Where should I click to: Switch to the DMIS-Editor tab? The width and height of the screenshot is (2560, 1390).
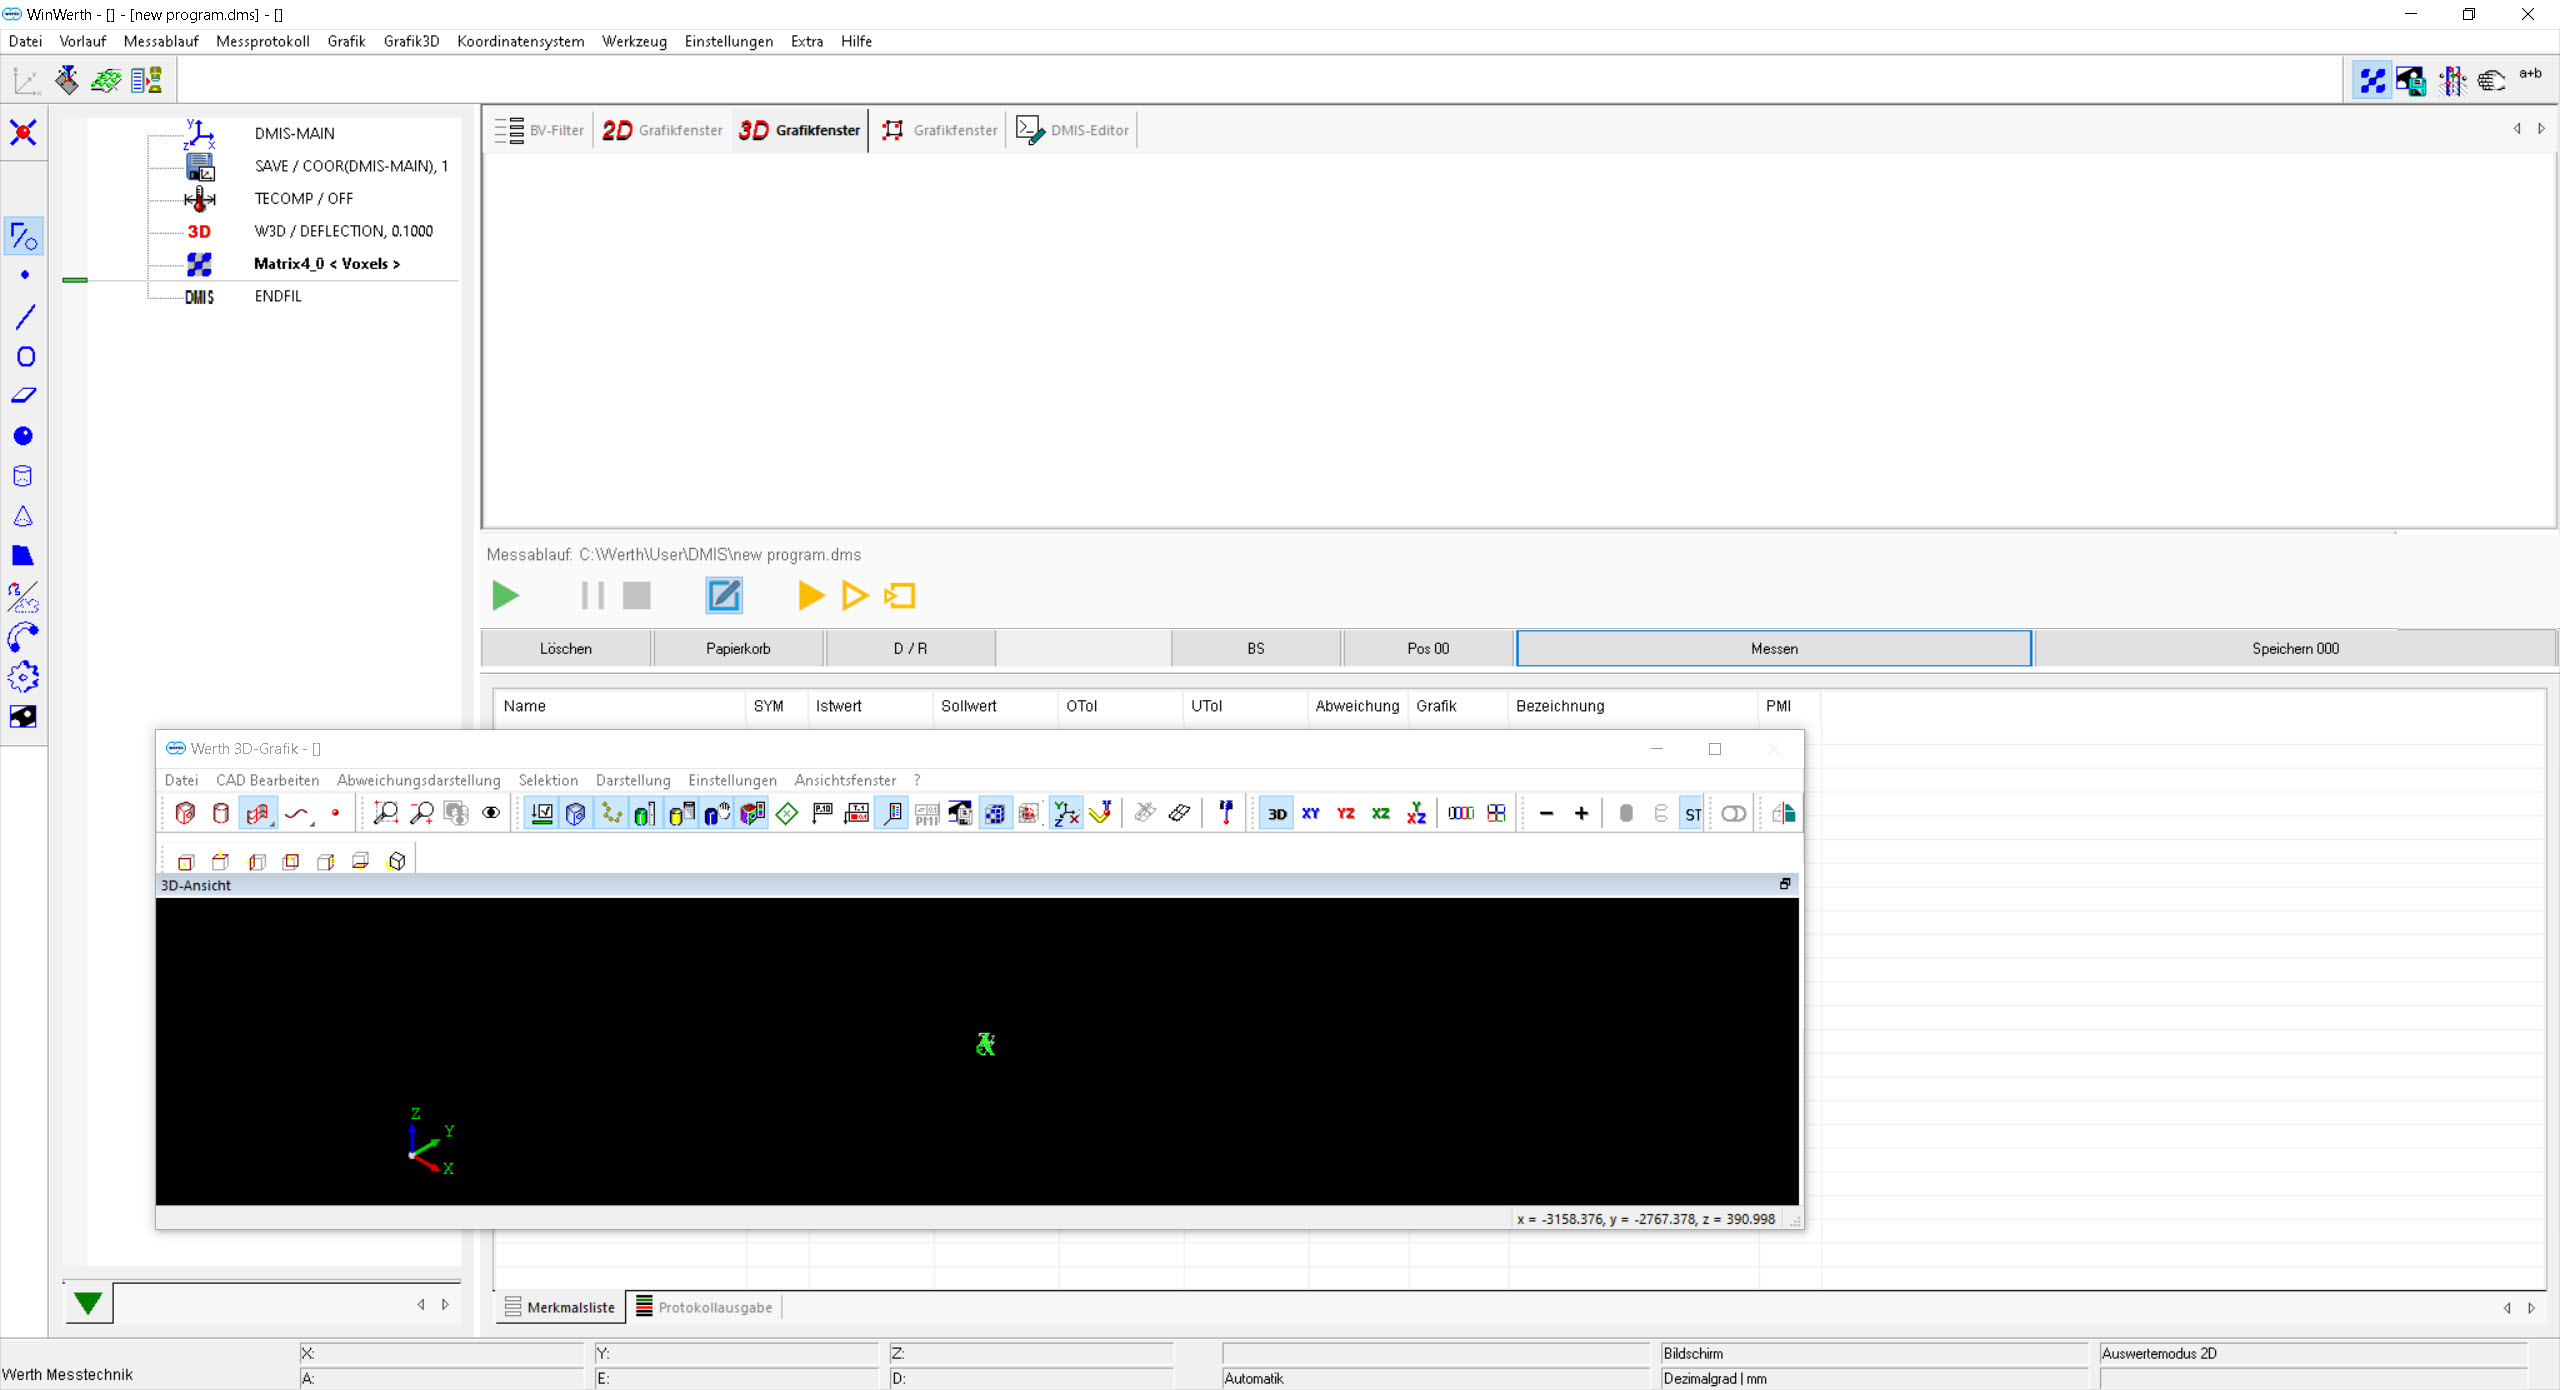point(1072,130)
